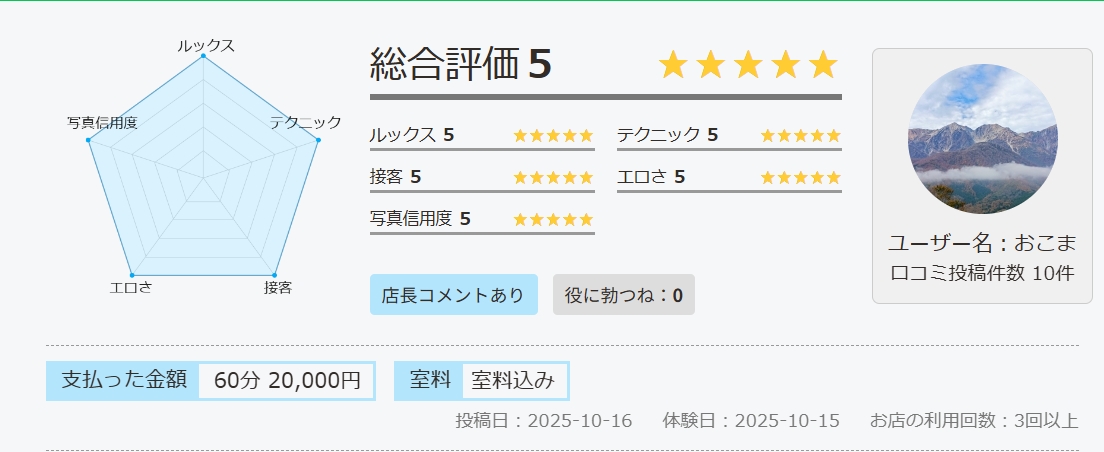Image resolution: width=1104 pixels, height=452 pixels.
Task: Click the テクニック star rating icons
Action: point(800,136)
